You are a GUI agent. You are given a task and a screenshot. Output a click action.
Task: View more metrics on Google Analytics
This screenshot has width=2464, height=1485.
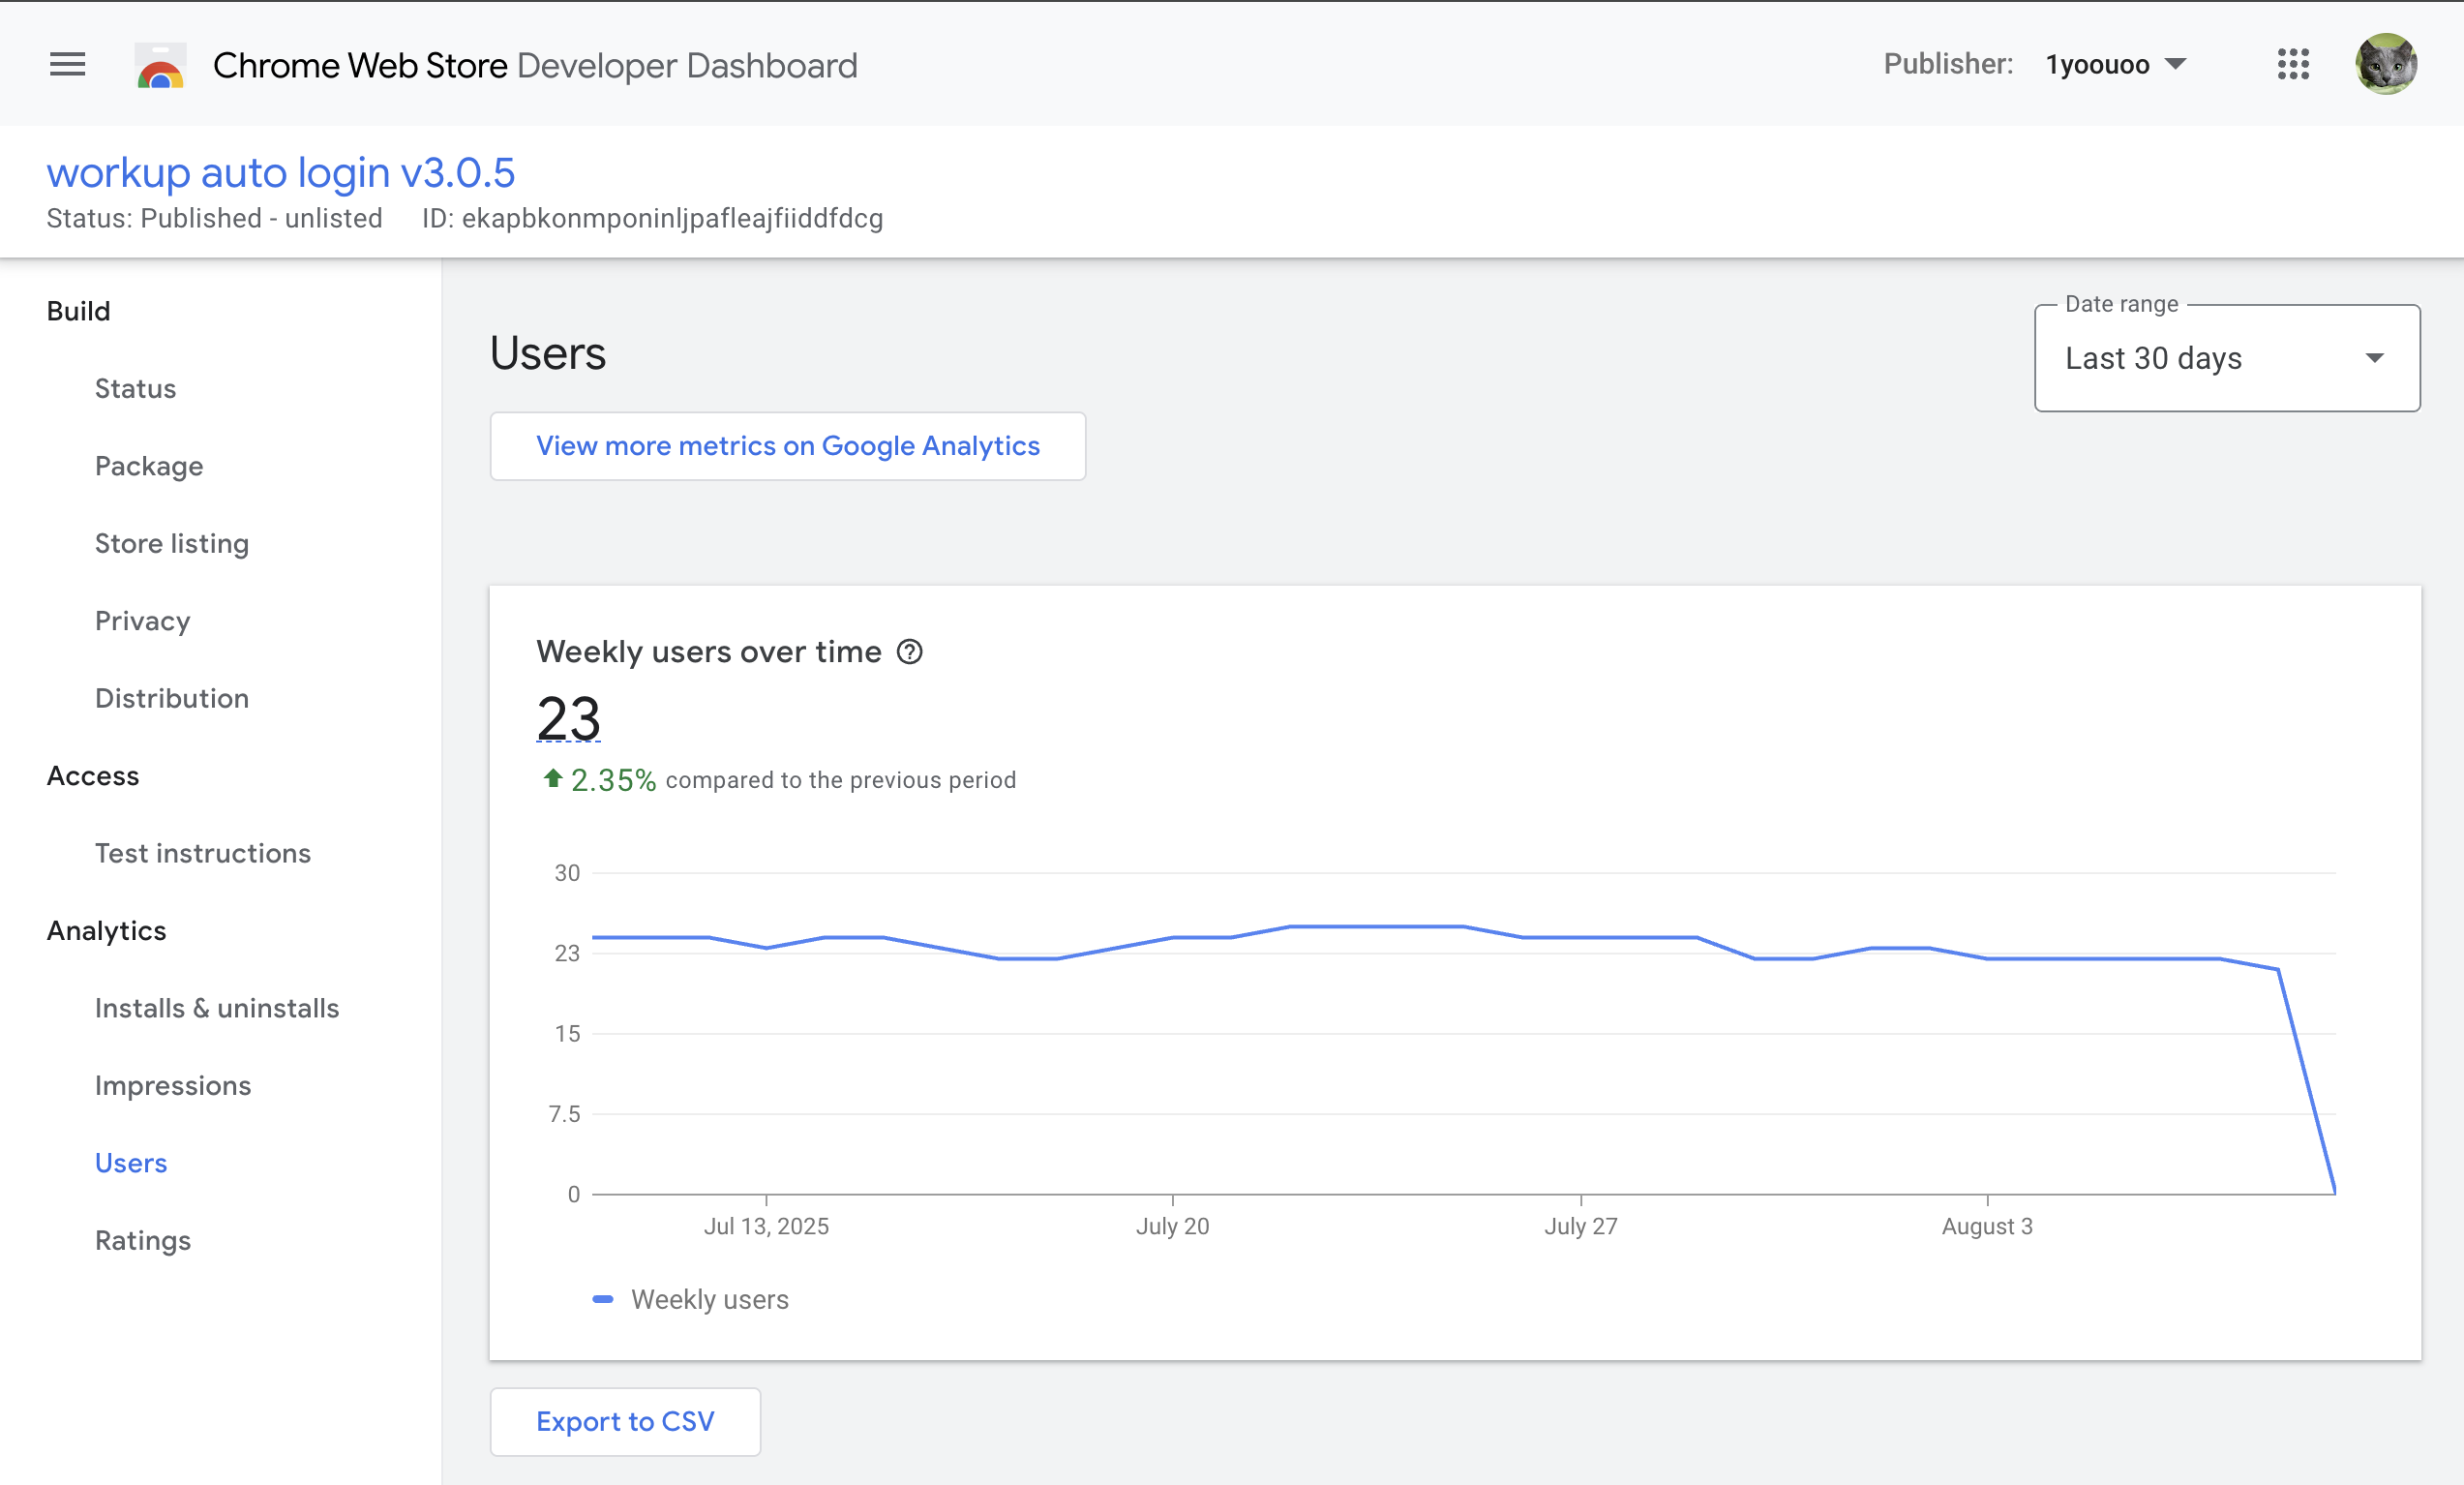pyautogui.click(x=787, y=446)
